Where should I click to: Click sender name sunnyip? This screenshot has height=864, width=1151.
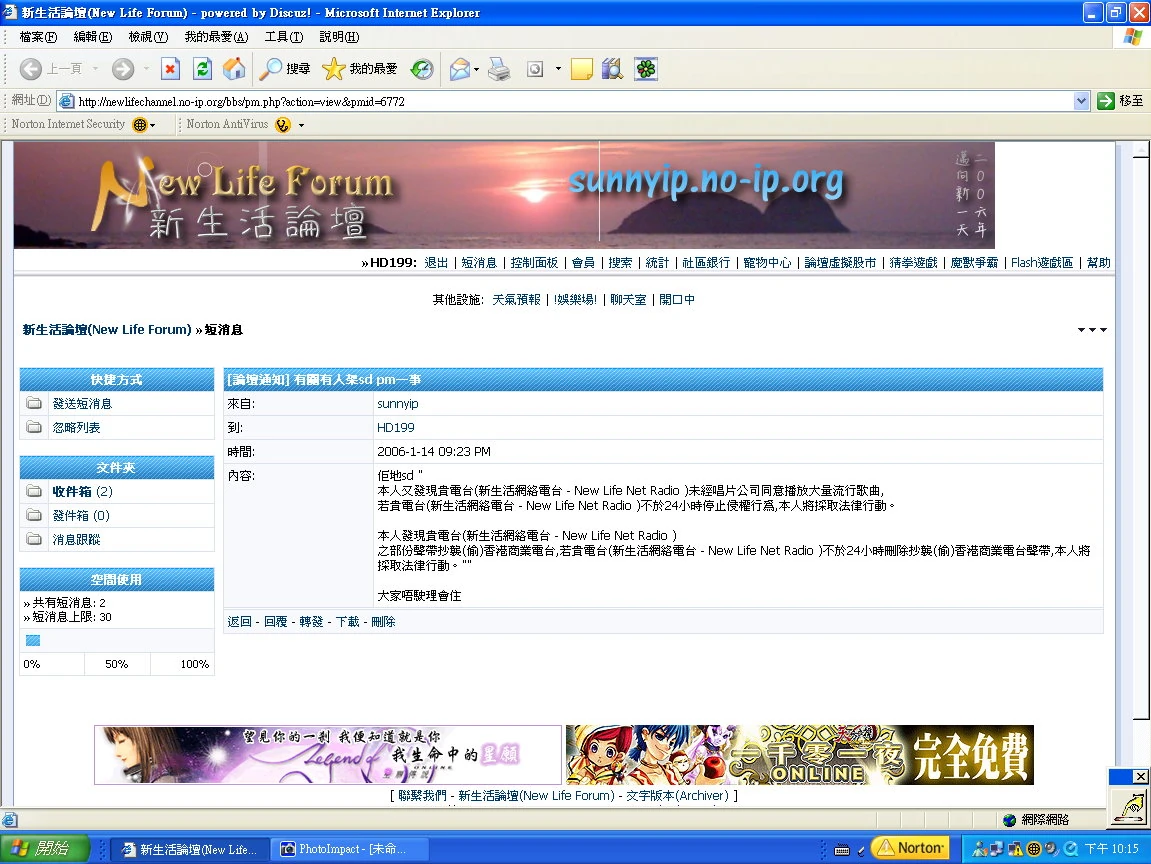point(398,404)
